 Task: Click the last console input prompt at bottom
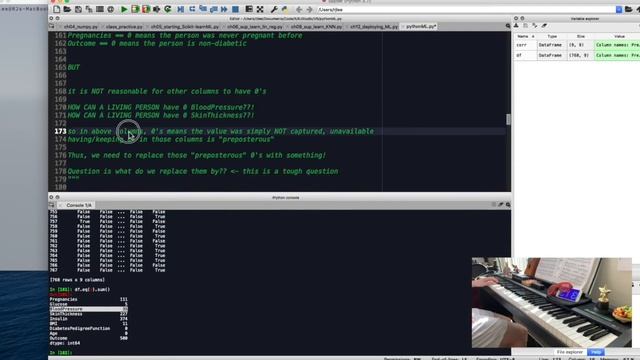pos(61,352)
